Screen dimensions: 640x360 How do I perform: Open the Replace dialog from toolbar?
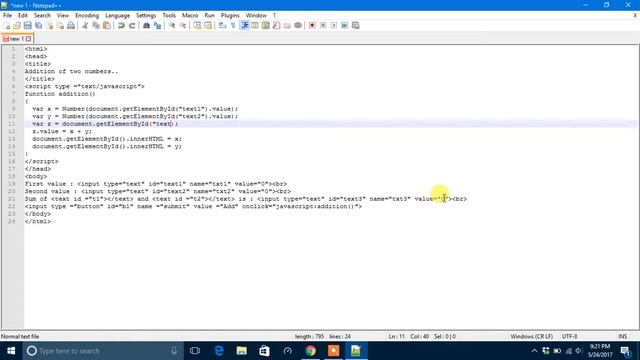[x=157, y=25]
